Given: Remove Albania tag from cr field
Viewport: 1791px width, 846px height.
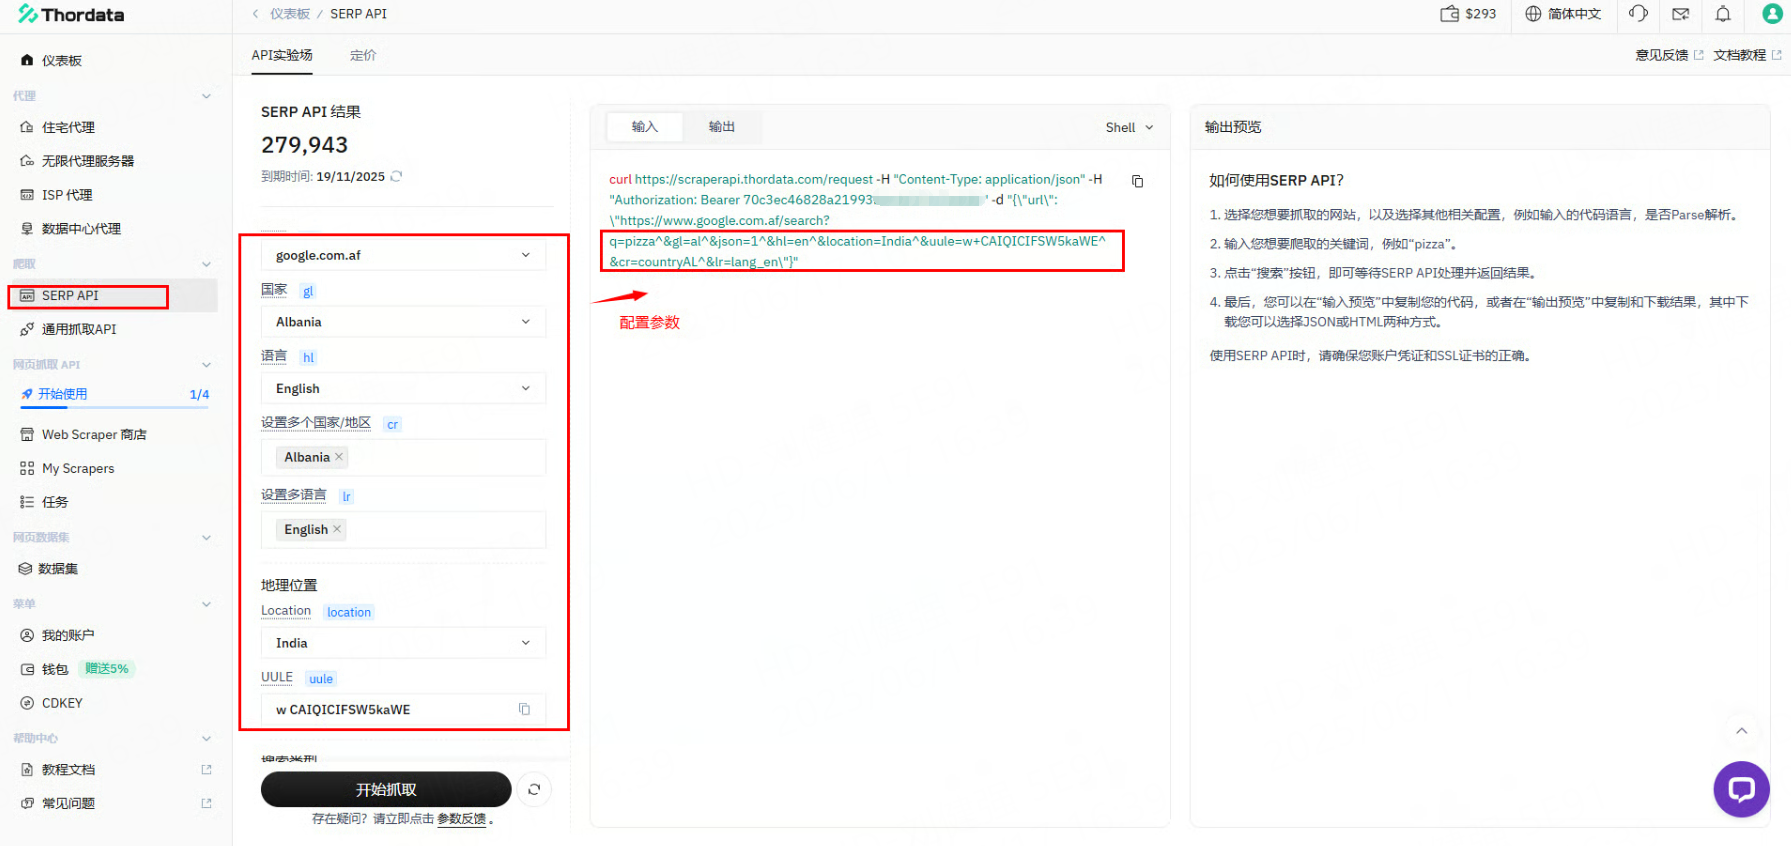Looking at the screenshot, I should [339, 457].
